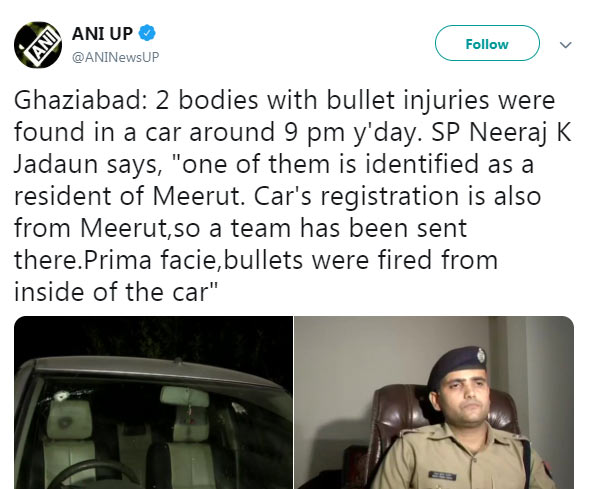Expand the tweet options chevron

565,45
